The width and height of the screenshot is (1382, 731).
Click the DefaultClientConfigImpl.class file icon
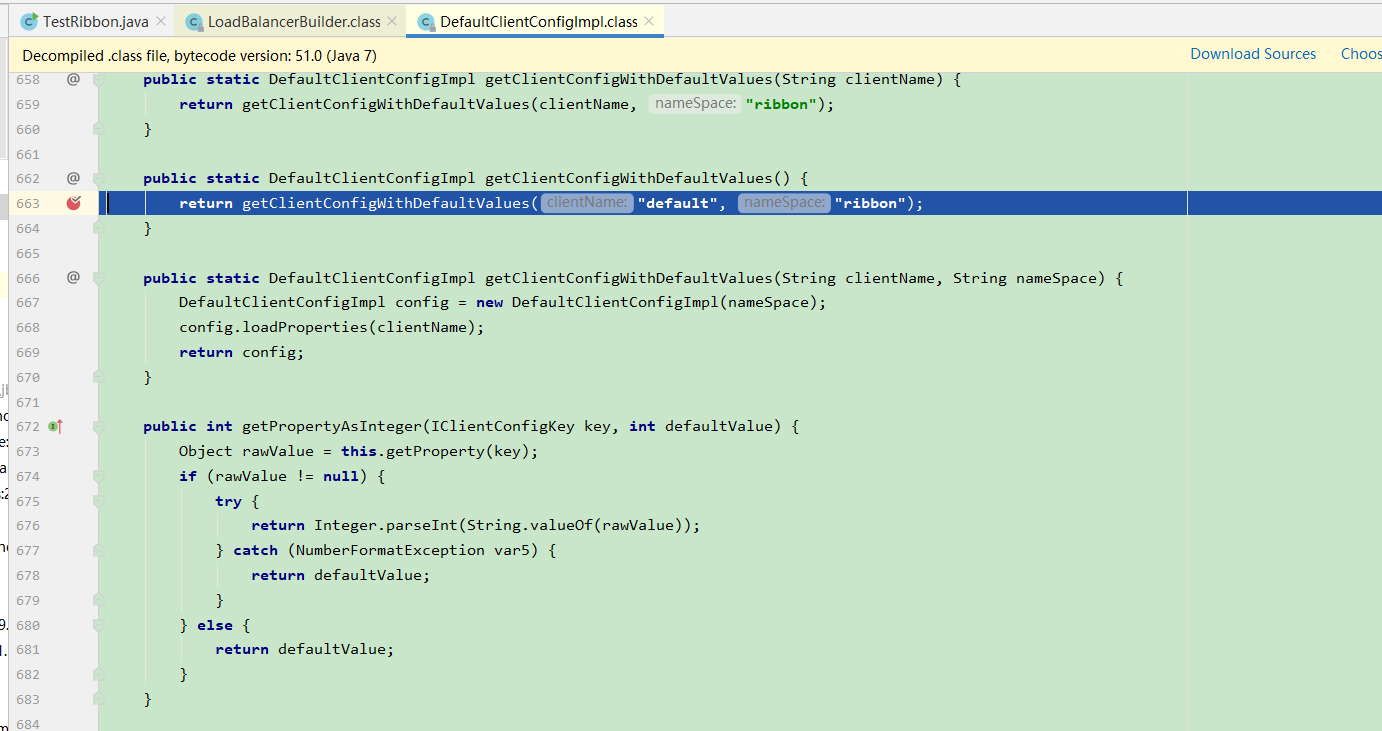point(426,21)
